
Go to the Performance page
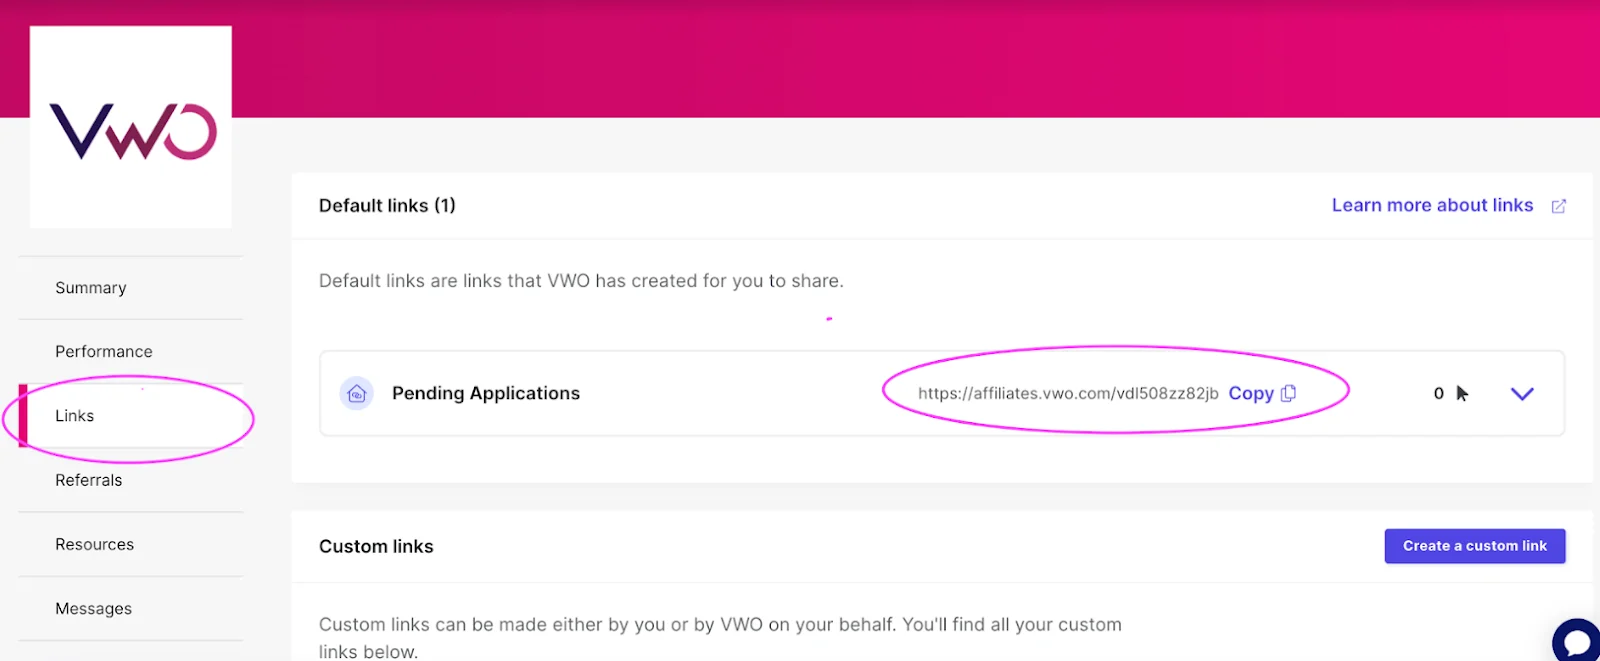pyautogui.click(x=104, y=352)
